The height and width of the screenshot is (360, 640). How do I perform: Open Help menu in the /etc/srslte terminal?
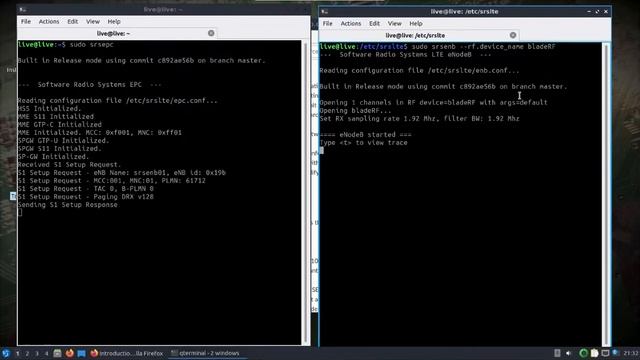[416, 24]
